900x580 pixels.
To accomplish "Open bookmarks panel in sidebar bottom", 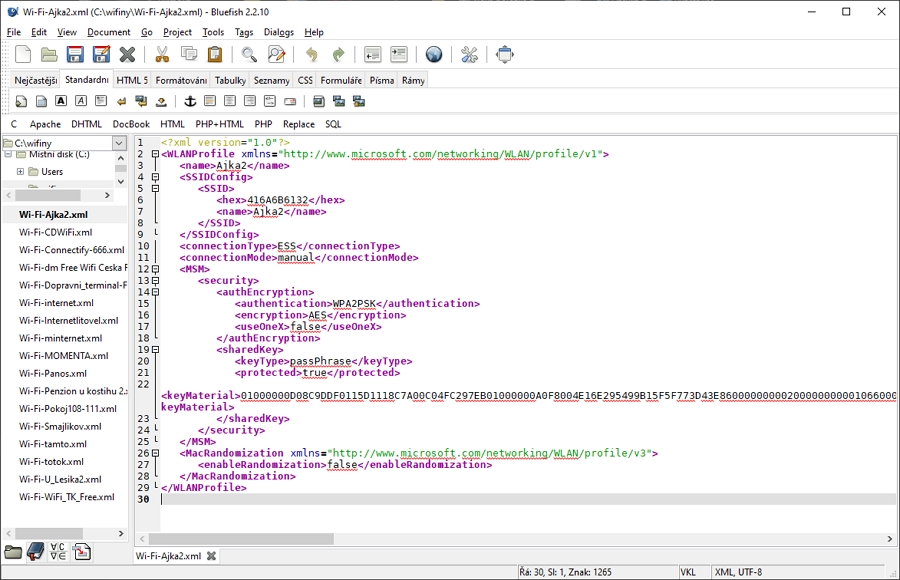I will tap(35, 552).
